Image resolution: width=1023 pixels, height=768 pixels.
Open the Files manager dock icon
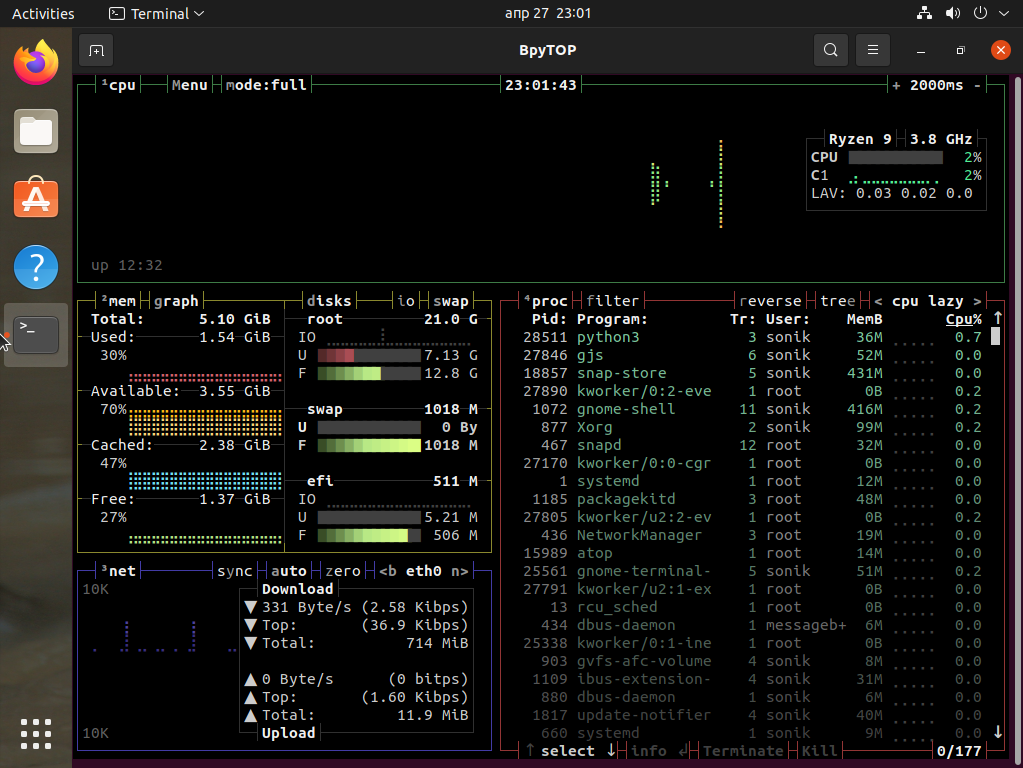point(36,131)
